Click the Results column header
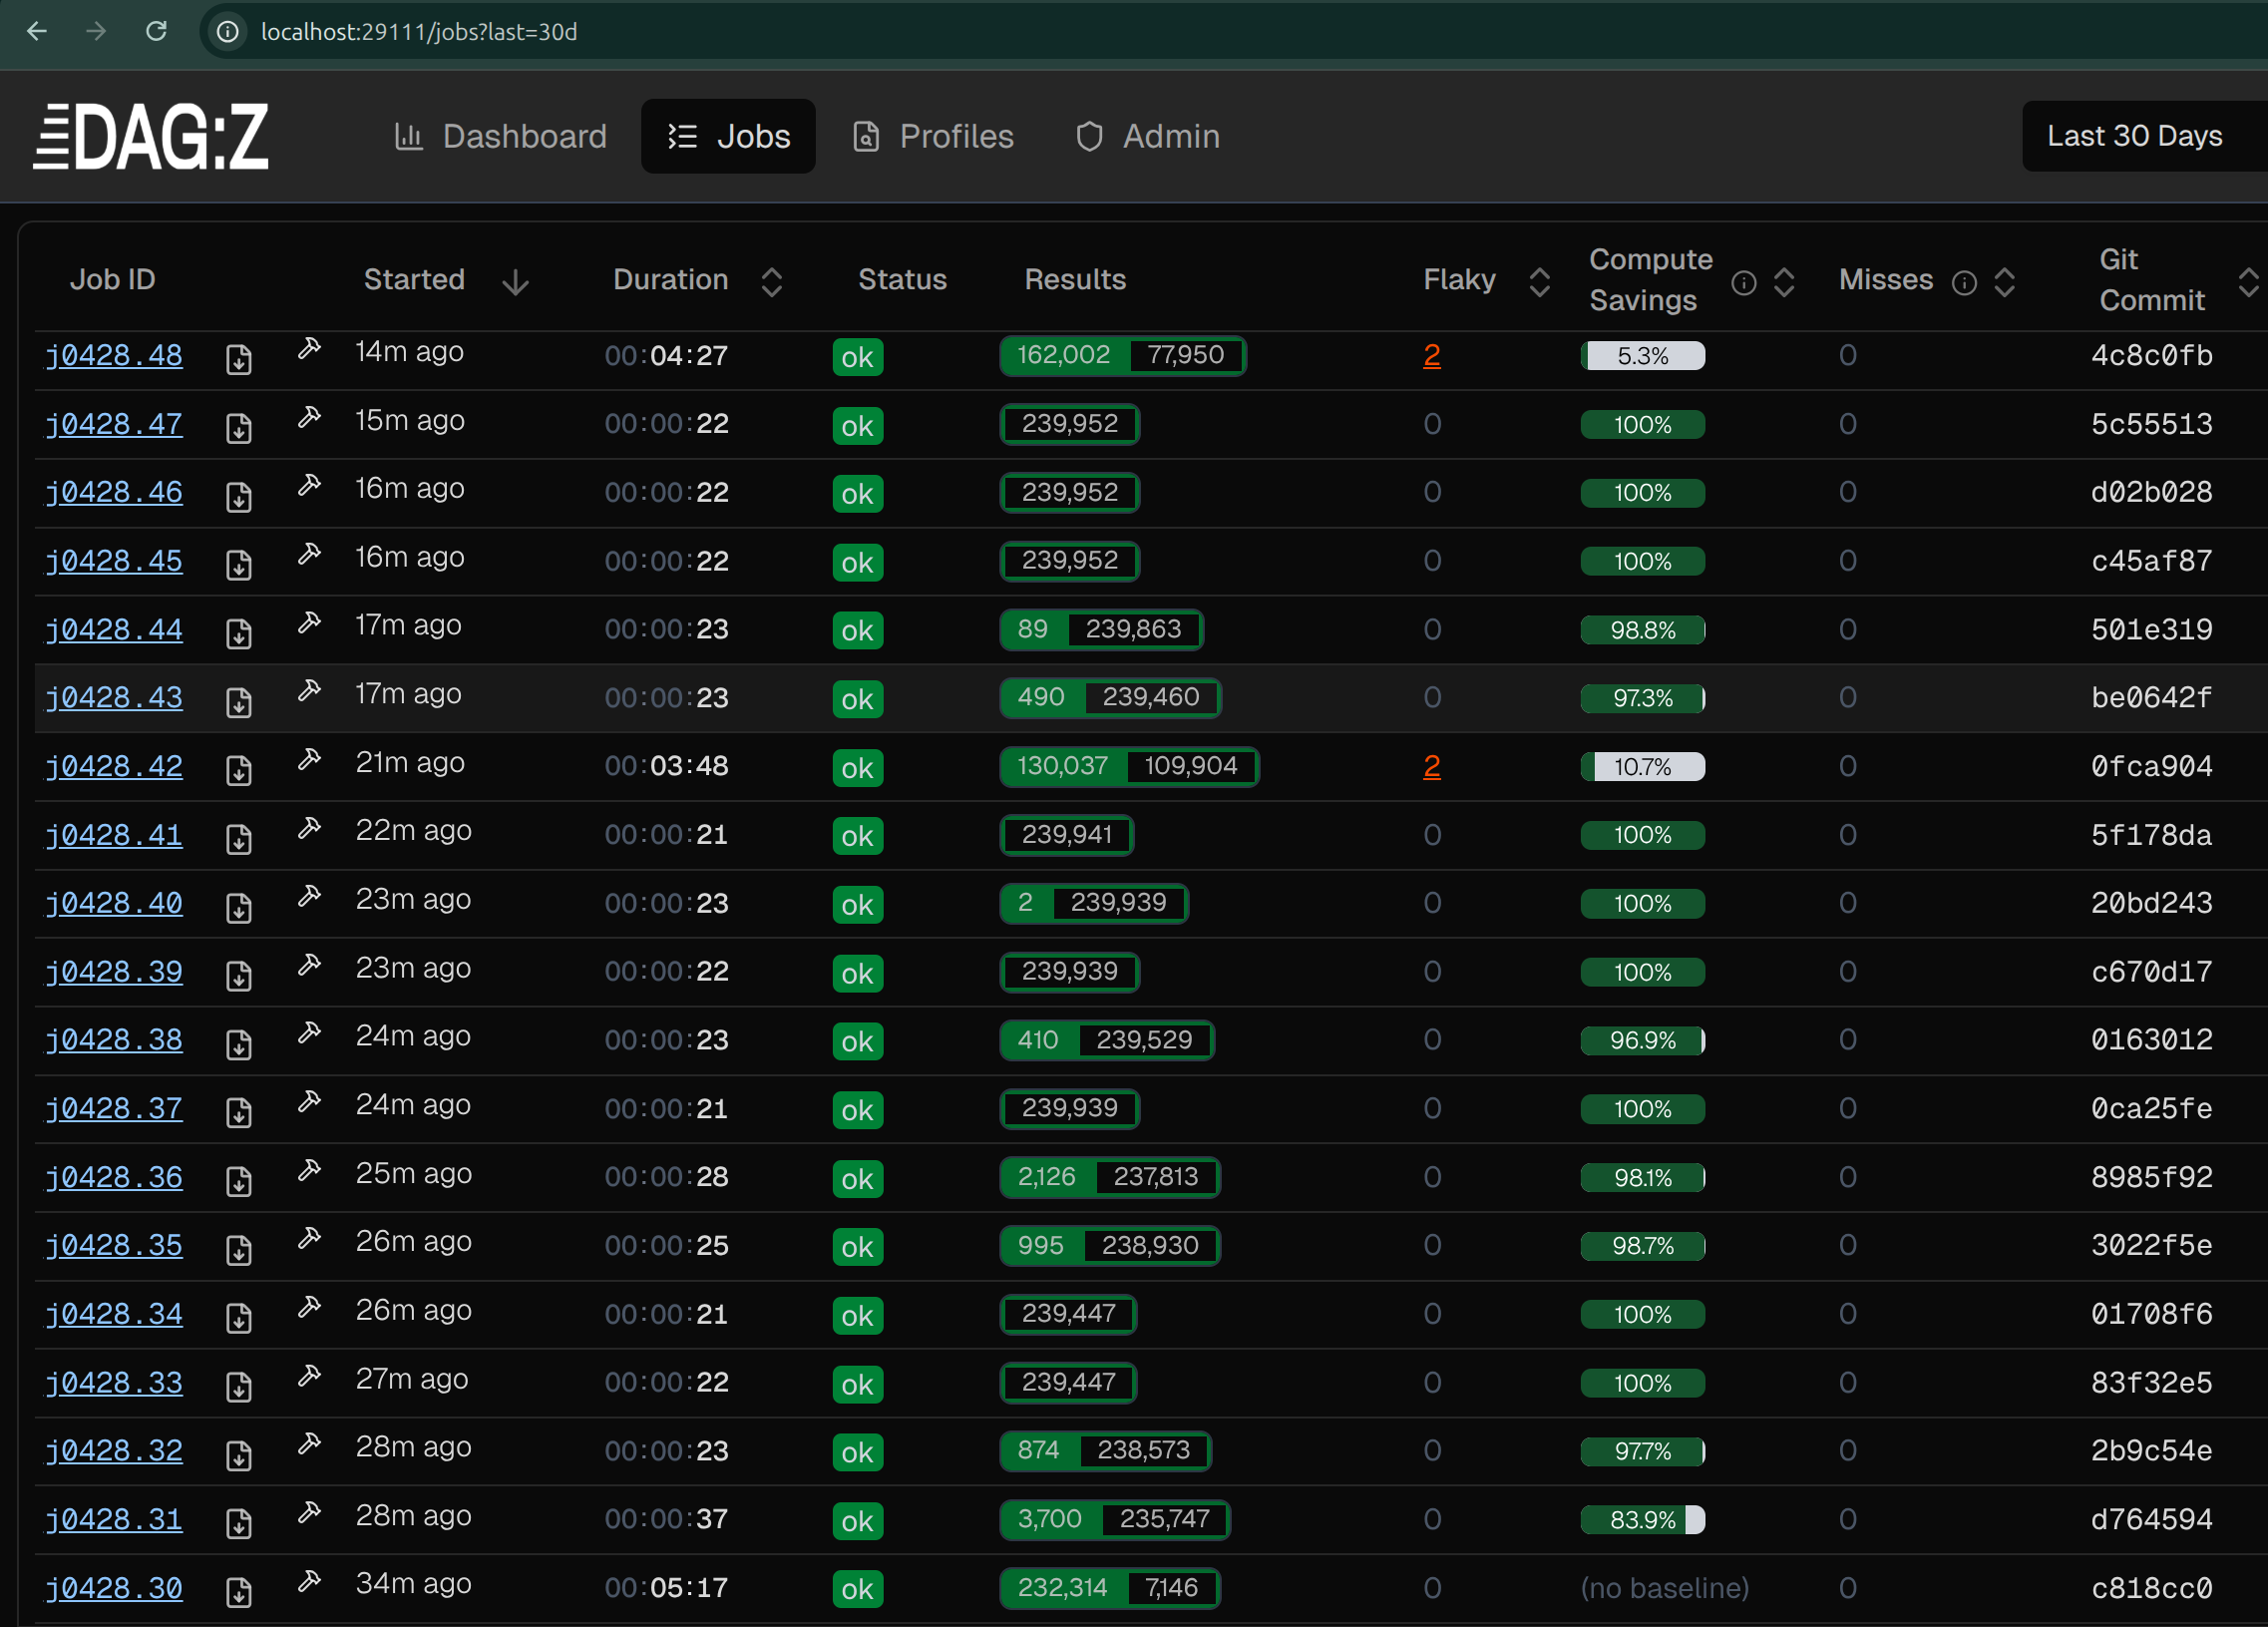Screen dimensions: 2268x1627 [x=1075, y=279]
